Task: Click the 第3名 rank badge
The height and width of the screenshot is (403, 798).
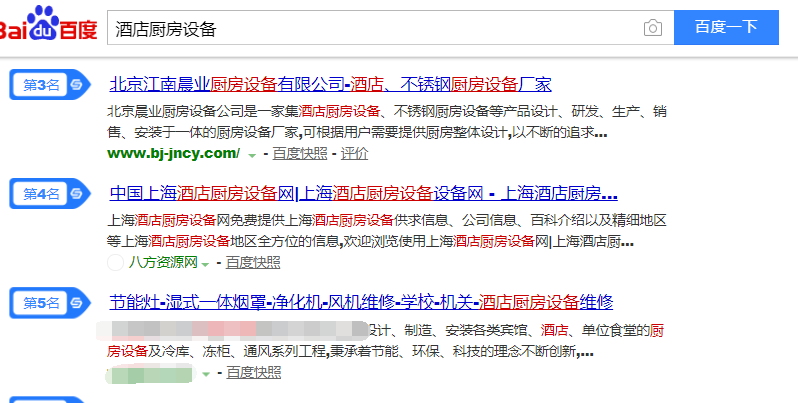Action: tap(50, 84)
